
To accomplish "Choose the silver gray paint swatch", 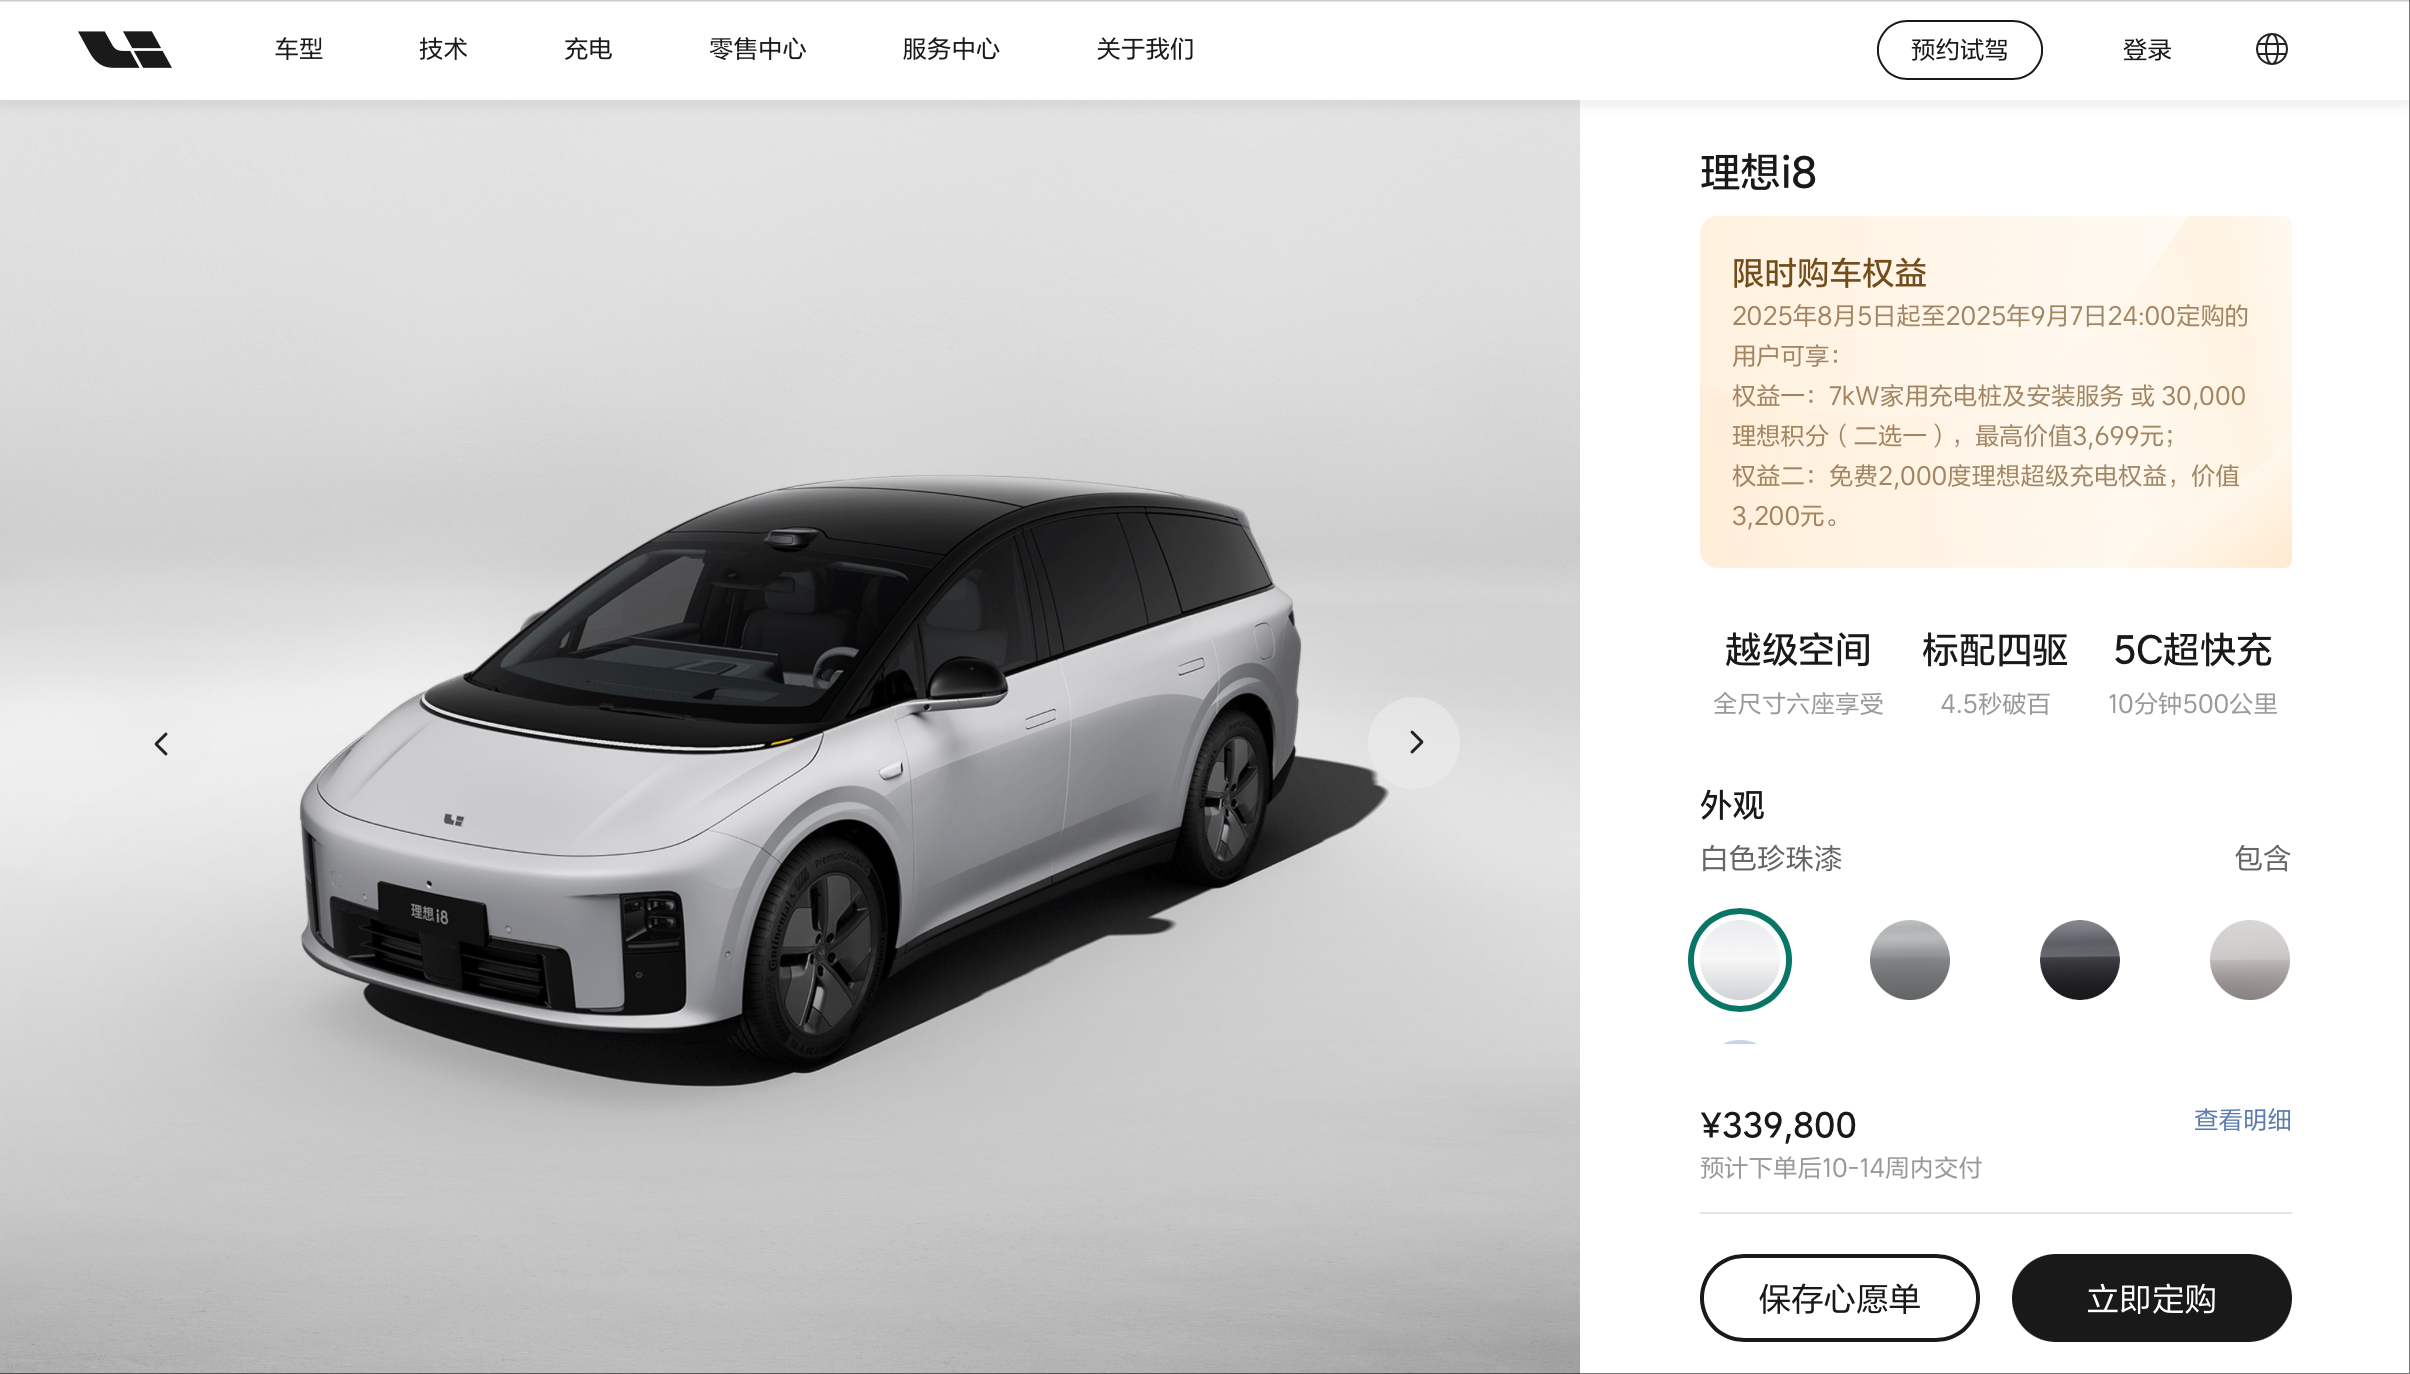I will point(1910,960).
